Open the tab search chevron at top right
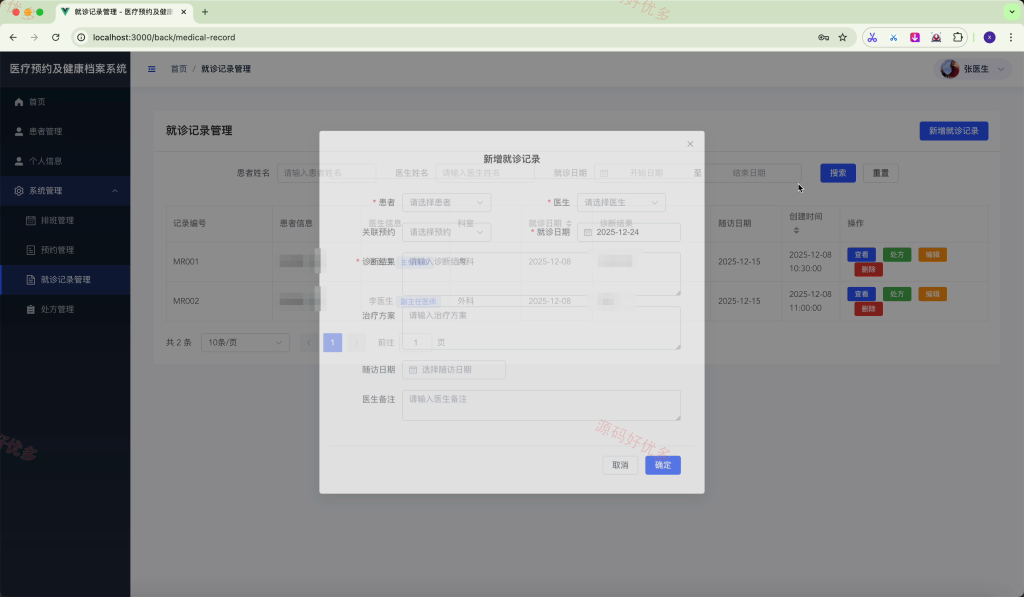1024x597 pixels. pyautogui.click(x=1012, y=12)
